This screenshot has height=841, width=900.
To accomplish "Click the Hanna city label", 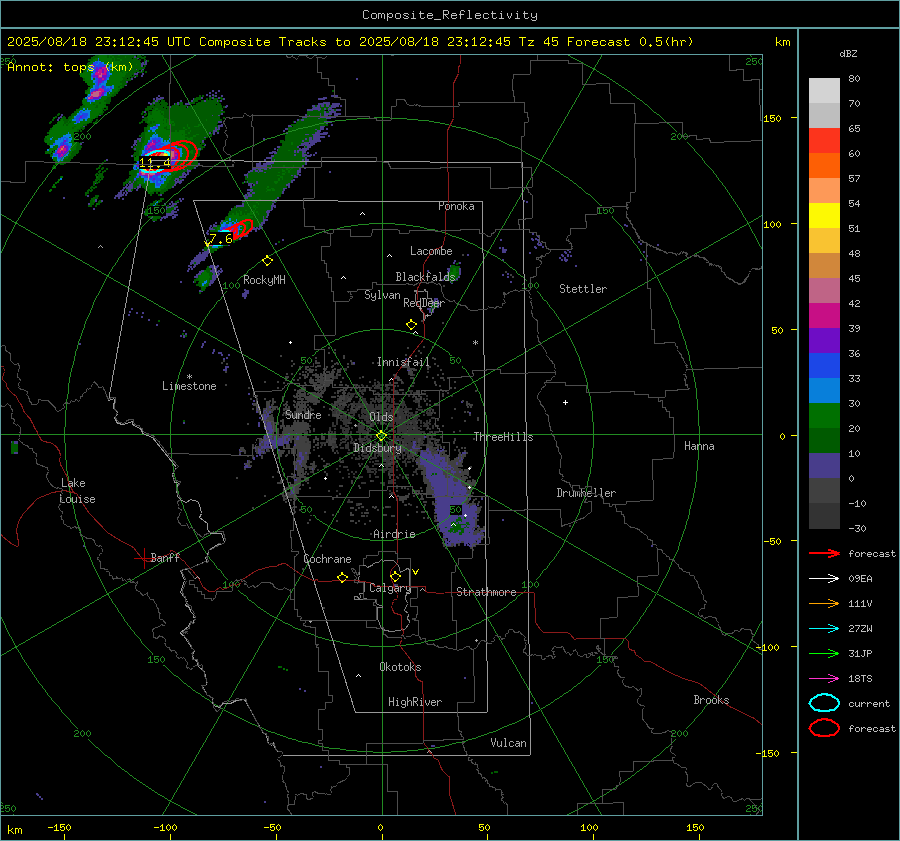I will coord(699,446).
